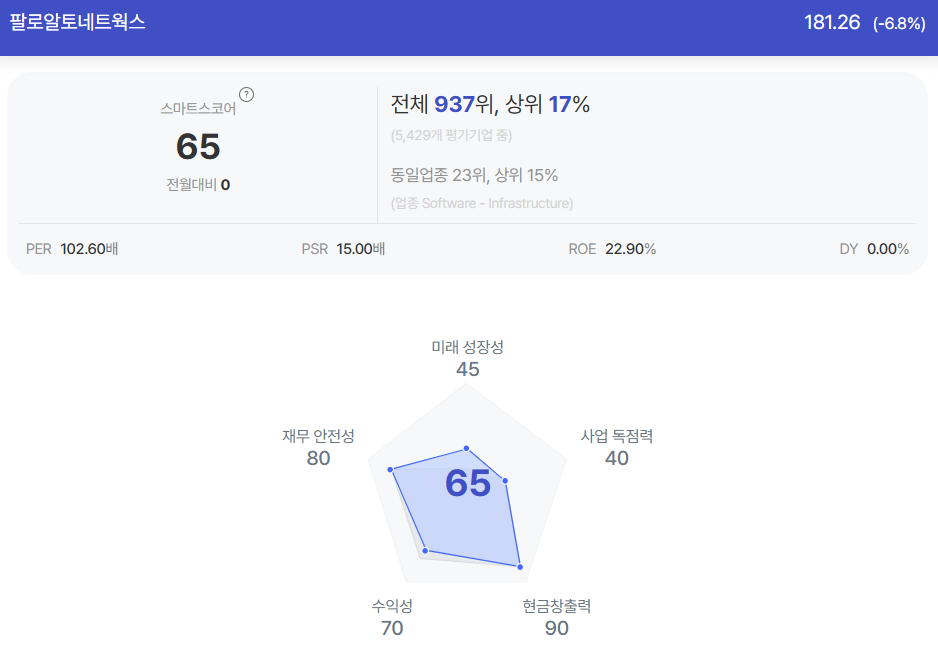Click the DY 0.00% metric
Screen dimensions: 938x662
pyautogui.click(x=874, y=249)
